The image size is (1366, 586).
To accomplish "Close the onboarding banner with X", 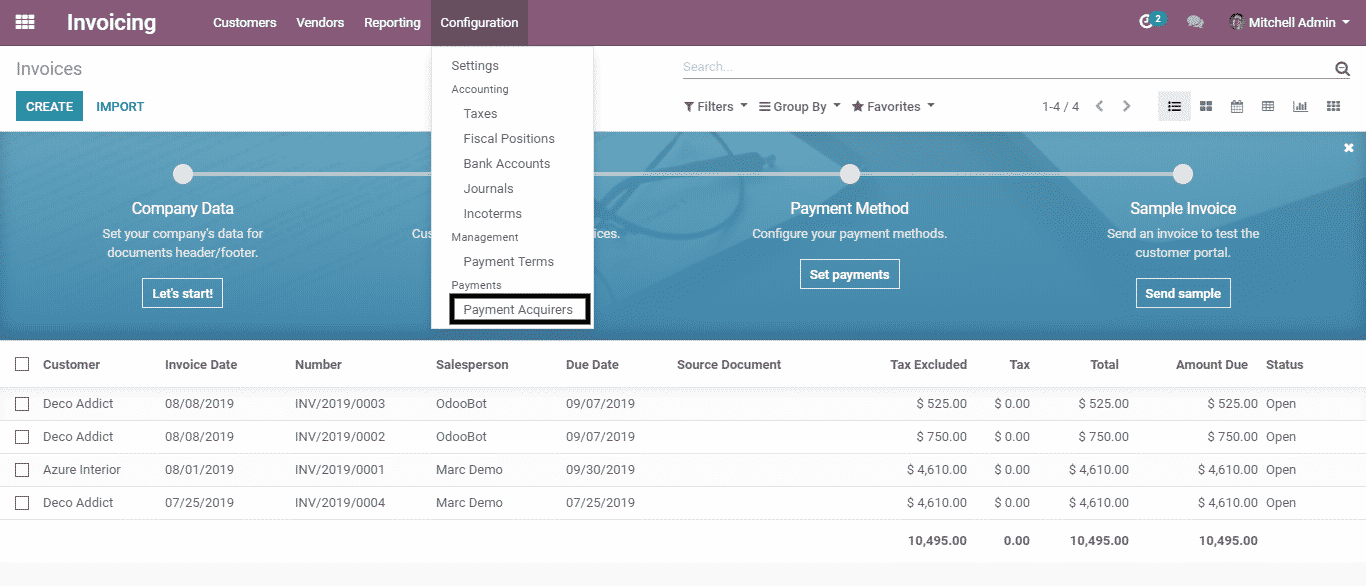I will tap(1348, 148).
